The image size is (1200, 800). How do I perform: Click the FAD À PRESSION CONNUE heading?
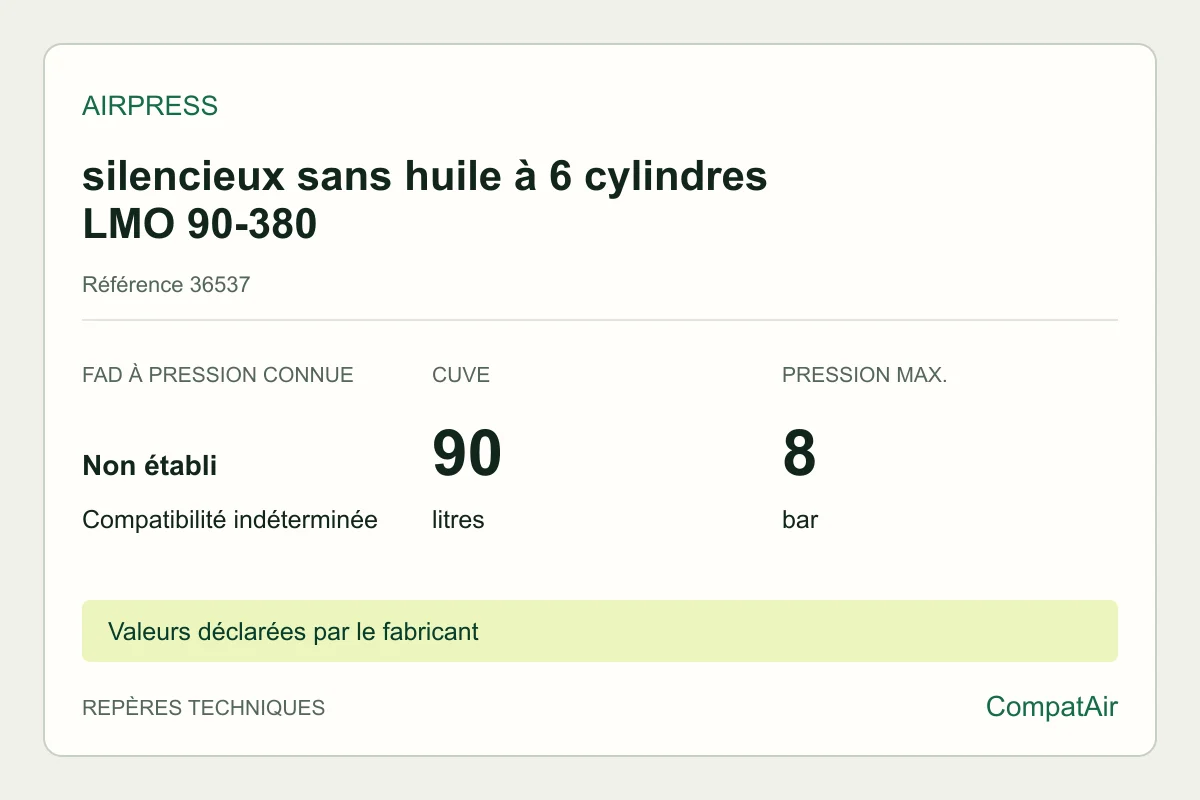(218, 375)
